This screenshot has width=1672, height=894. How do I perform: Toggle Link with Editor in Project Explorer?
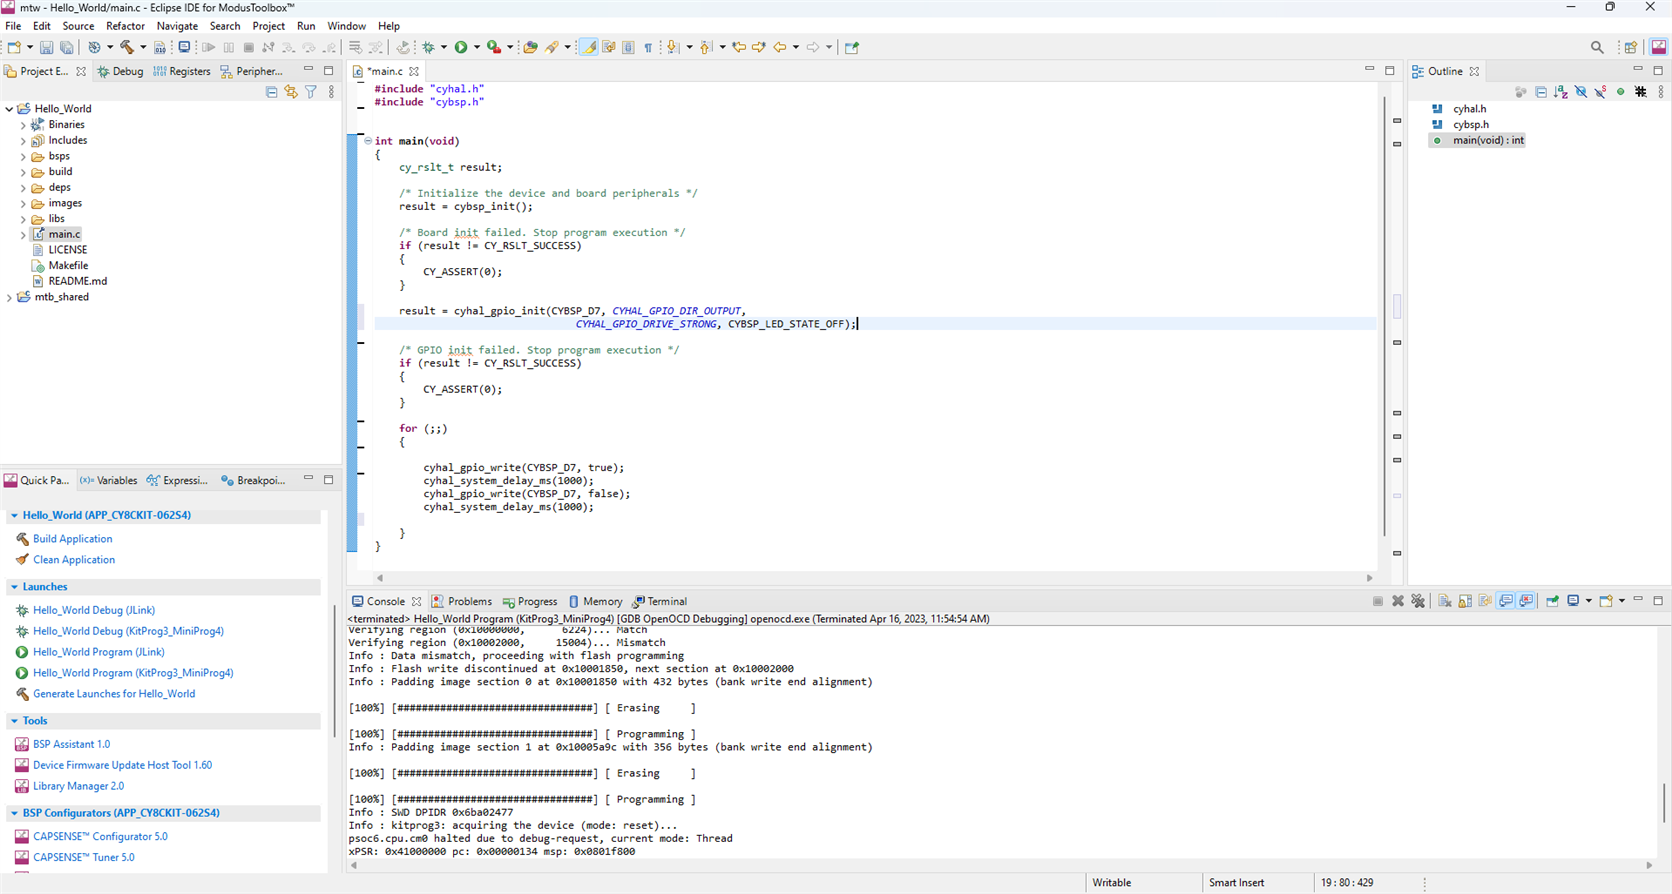[291, 92]
